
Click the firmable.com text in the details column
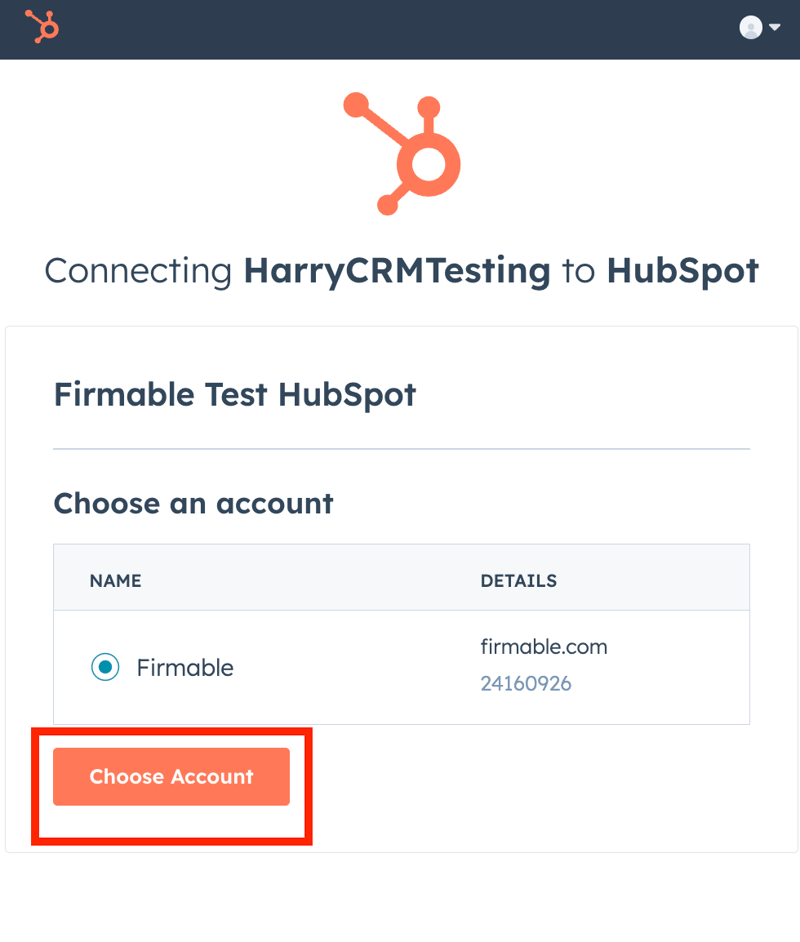coord(544,647)
